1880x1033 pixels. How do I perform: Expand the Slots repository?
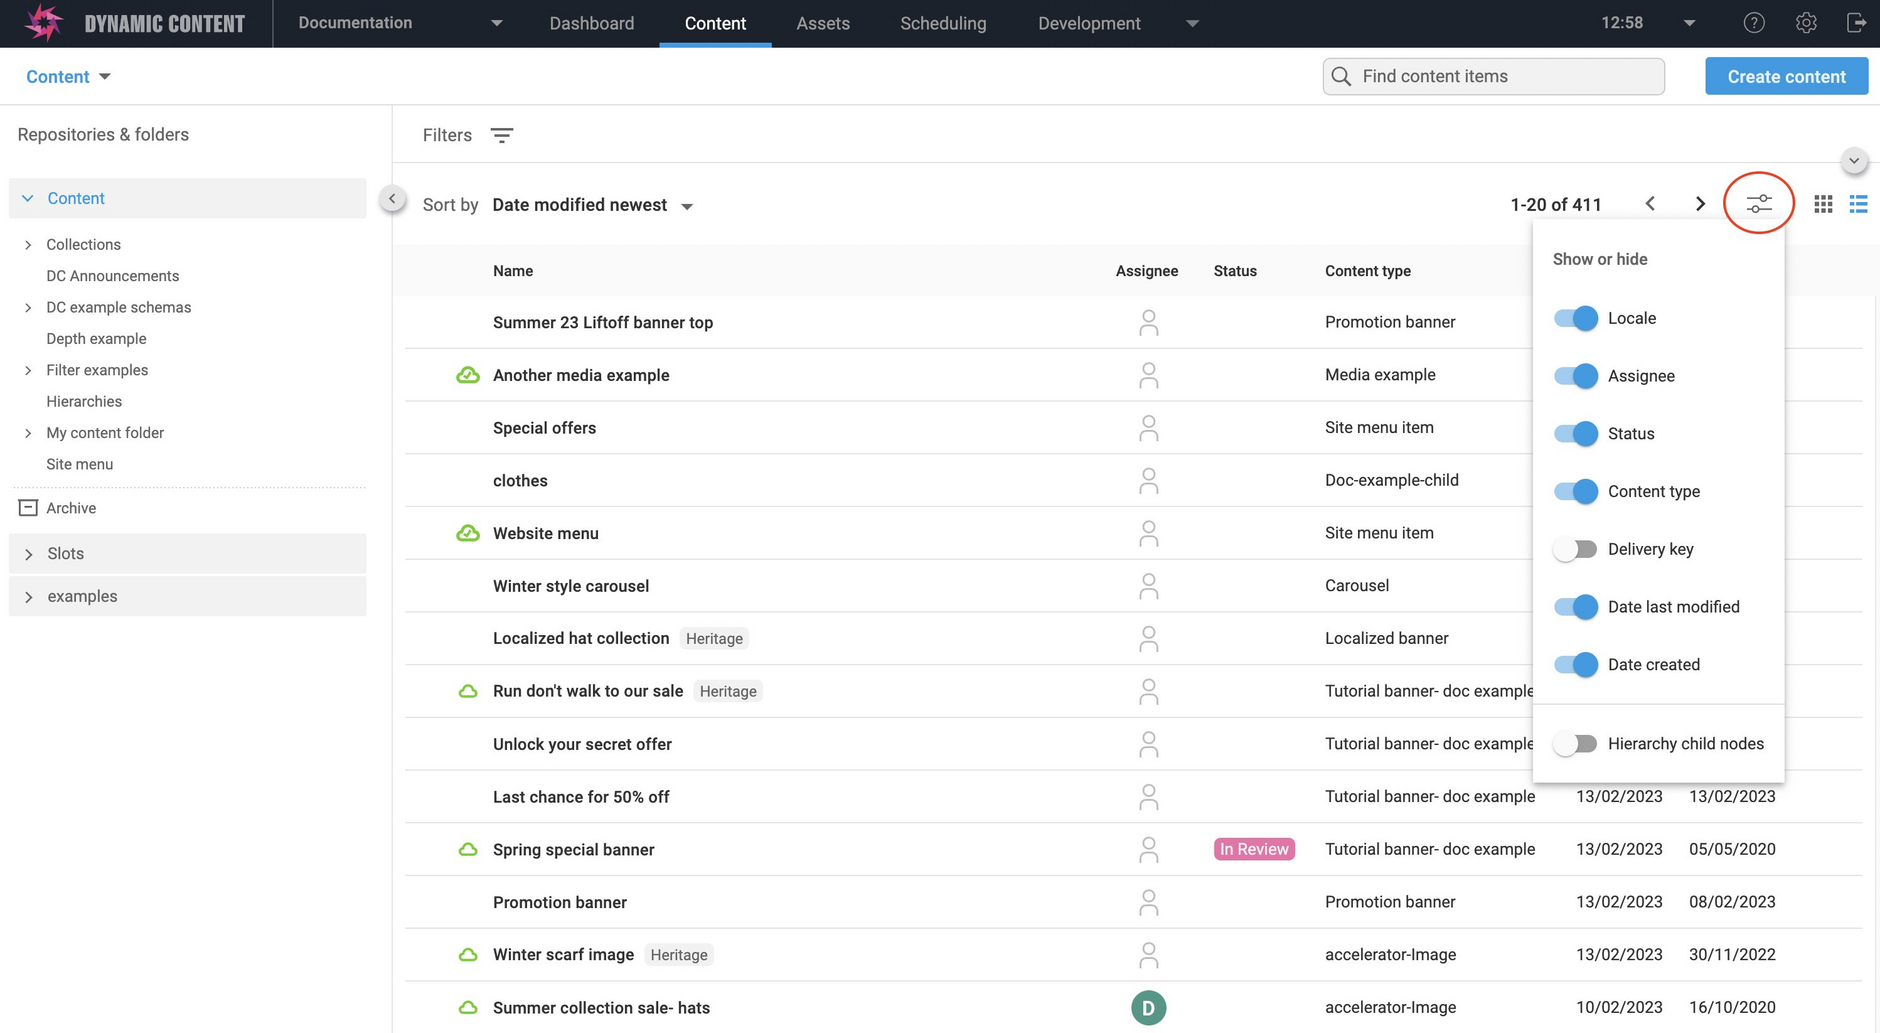click(x=28, y=554)
